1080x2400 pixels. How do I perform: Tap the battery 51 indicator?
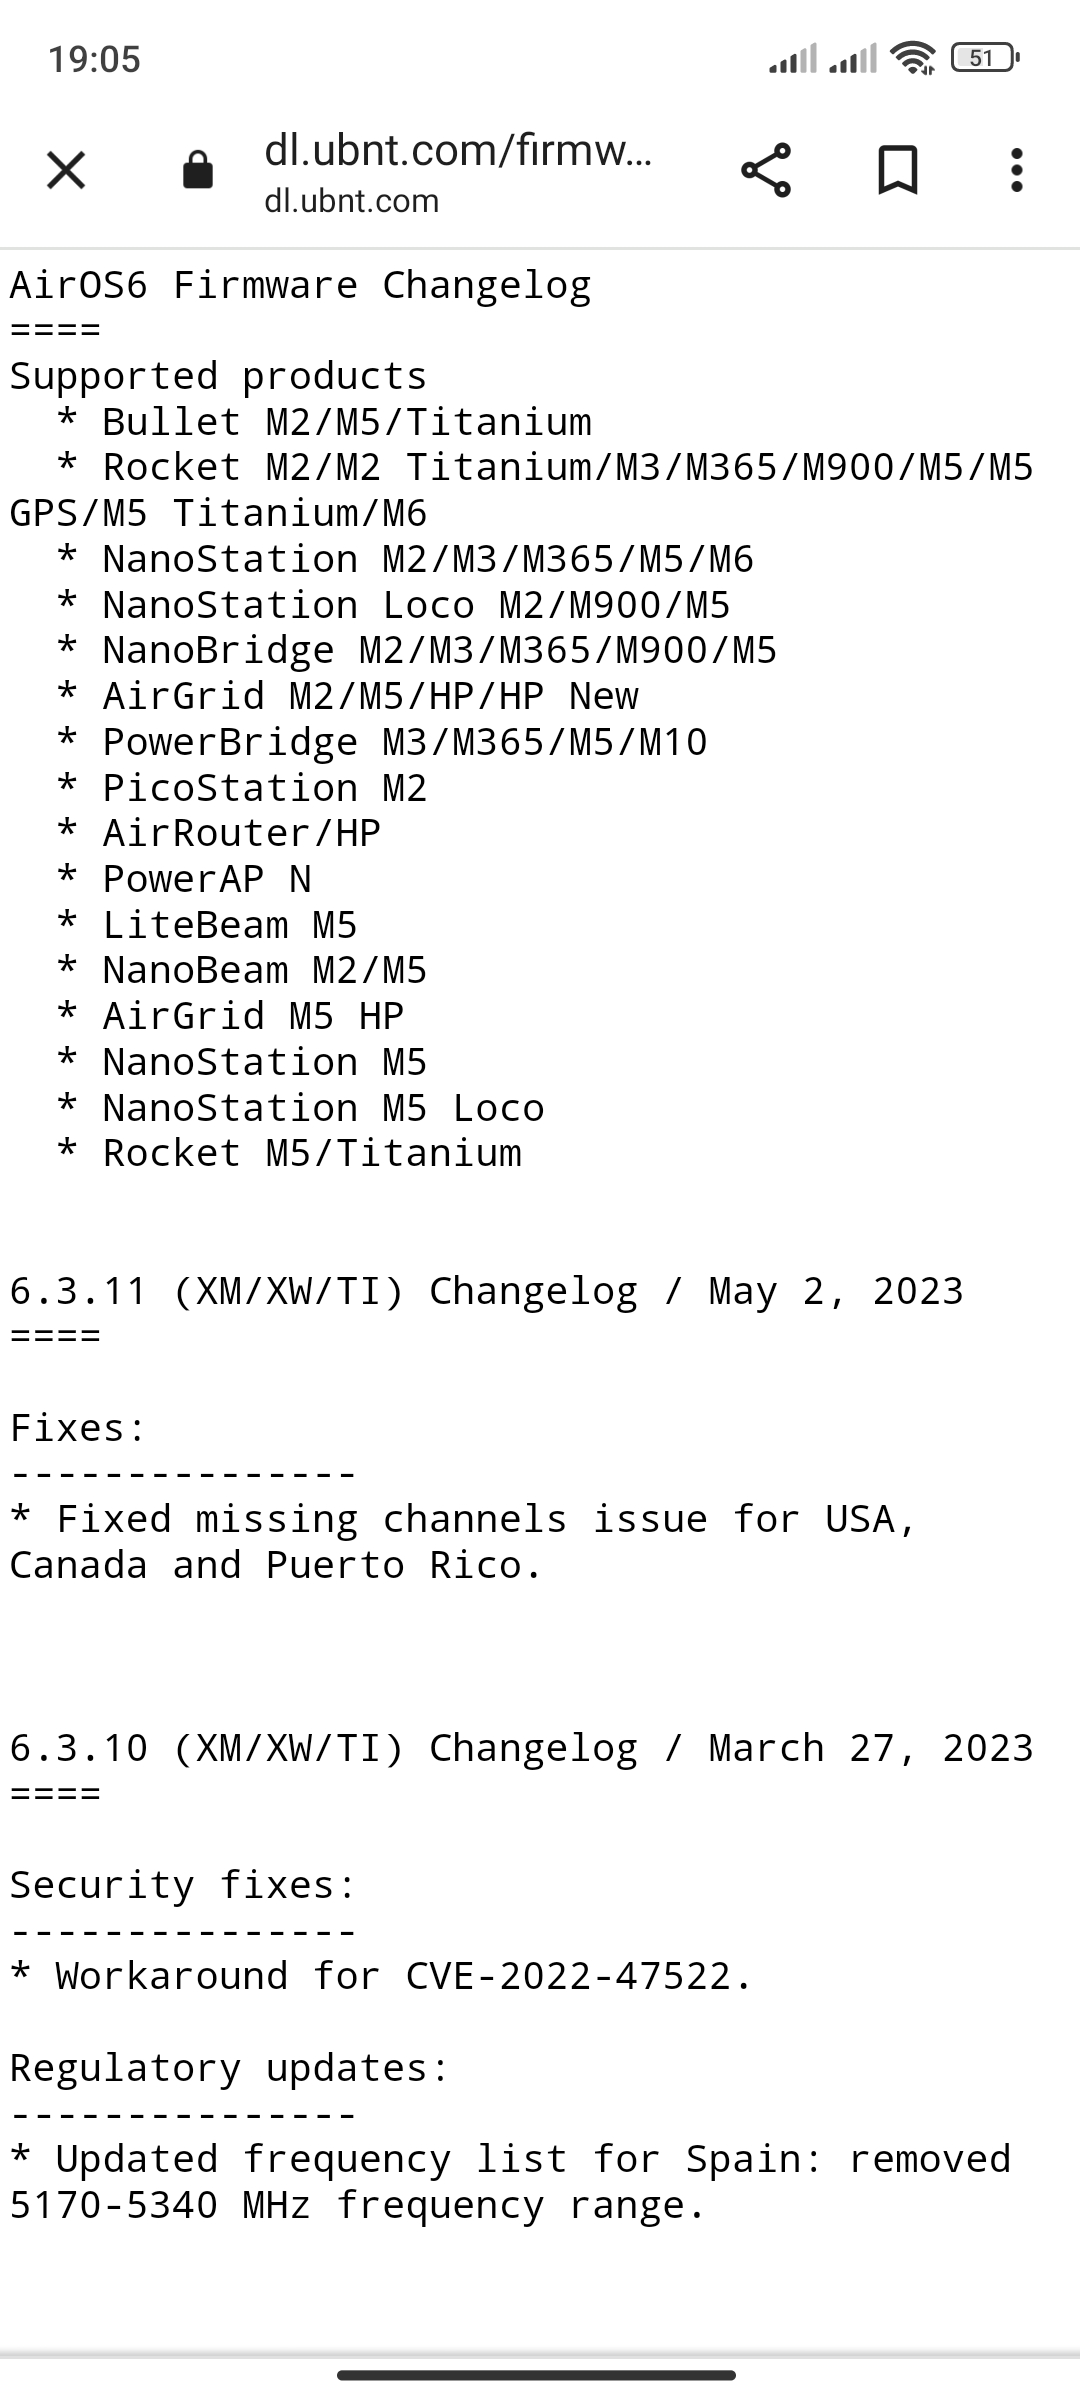tap(985, 58)
